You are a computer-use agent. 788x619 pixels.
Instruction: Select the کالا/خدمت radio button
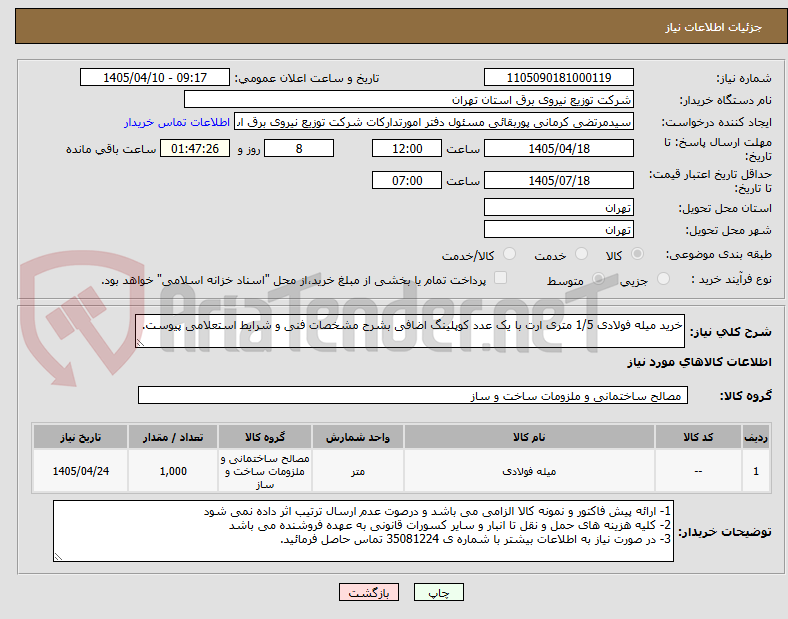tap(510, 254)
